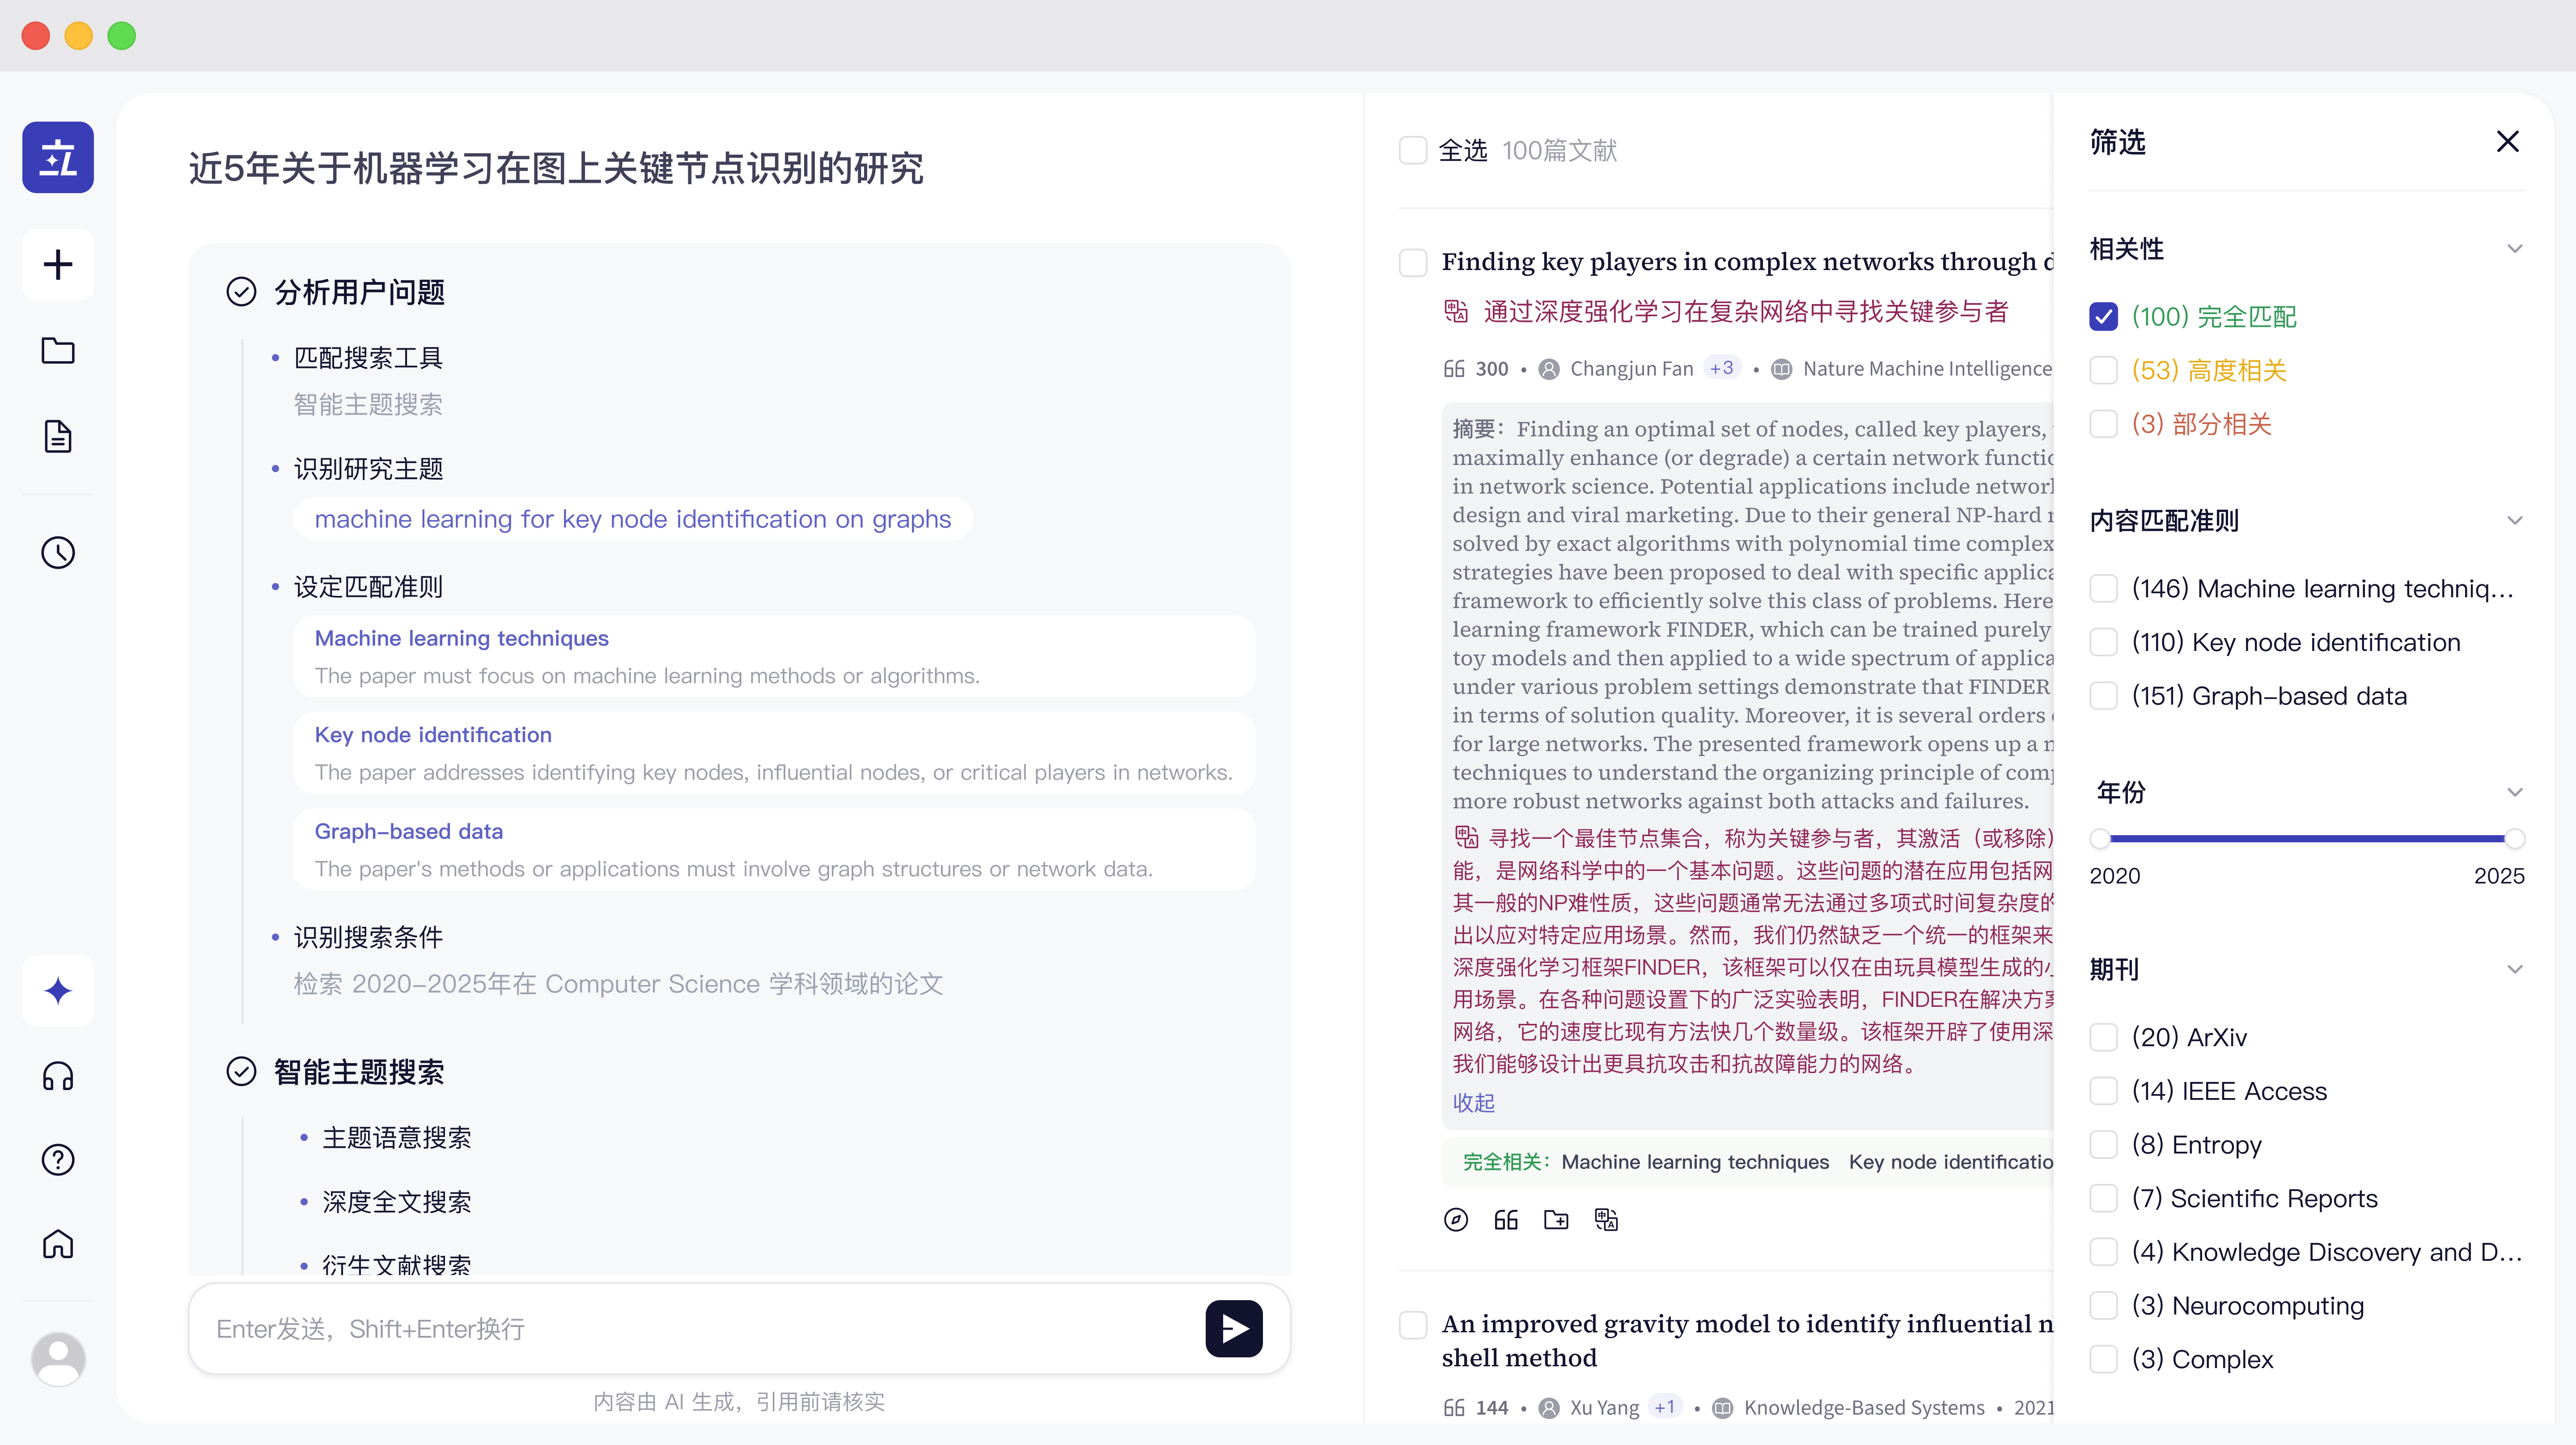Click the research topic tag machine learning for key node
This screenshot has width=2576, height=1445.
pyautogui.click(x=632, y=519)
